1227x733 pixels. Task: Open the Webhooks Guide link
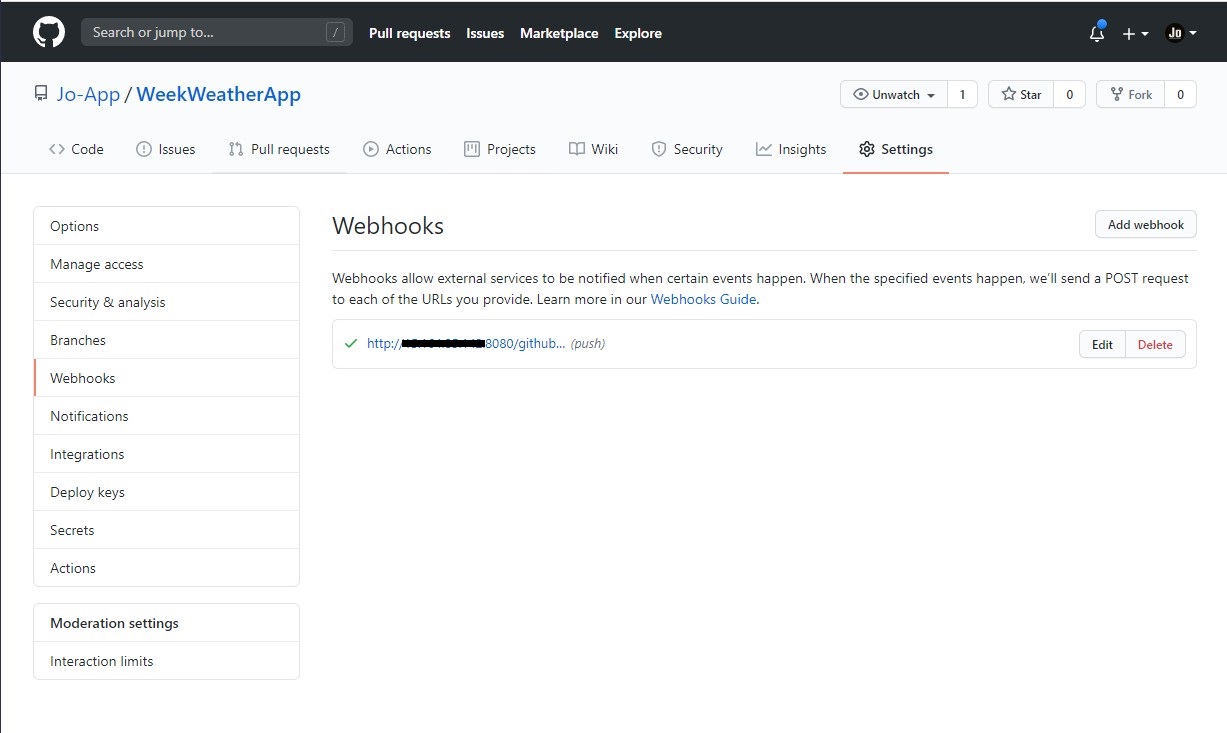[x=703, y=299]
